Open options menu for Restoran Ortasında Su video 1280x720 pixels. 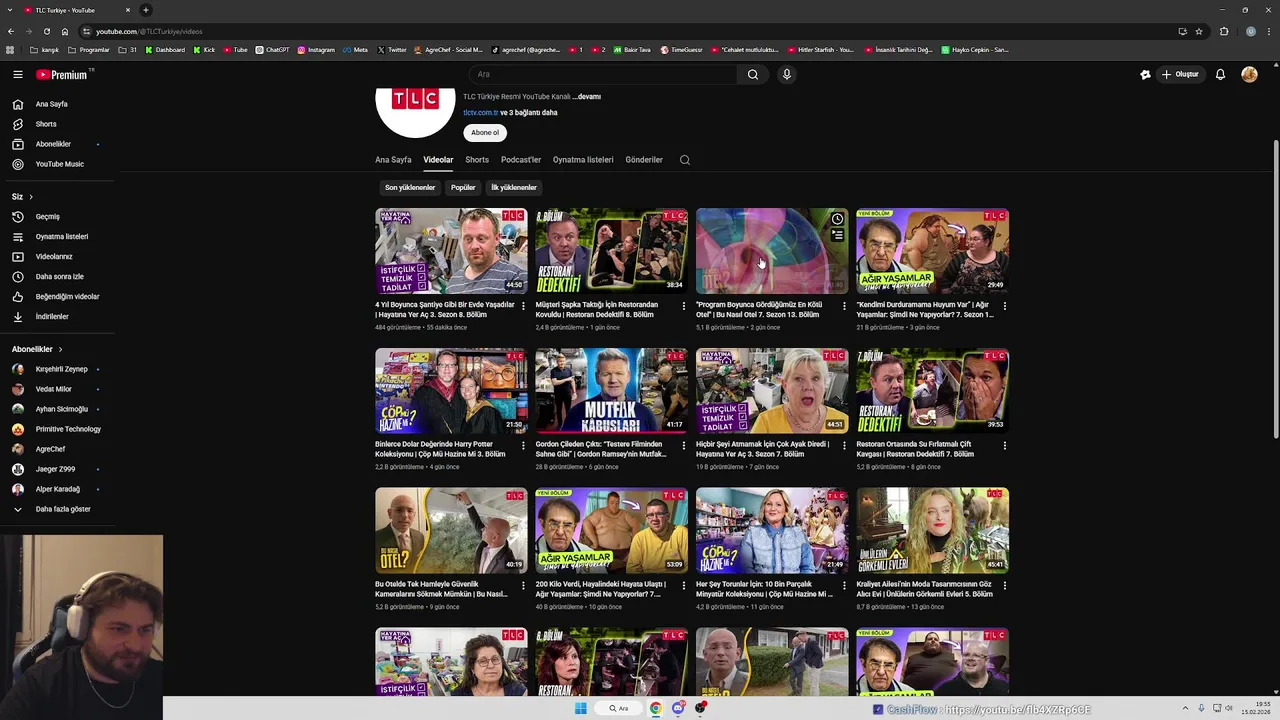click(1004, 445)
